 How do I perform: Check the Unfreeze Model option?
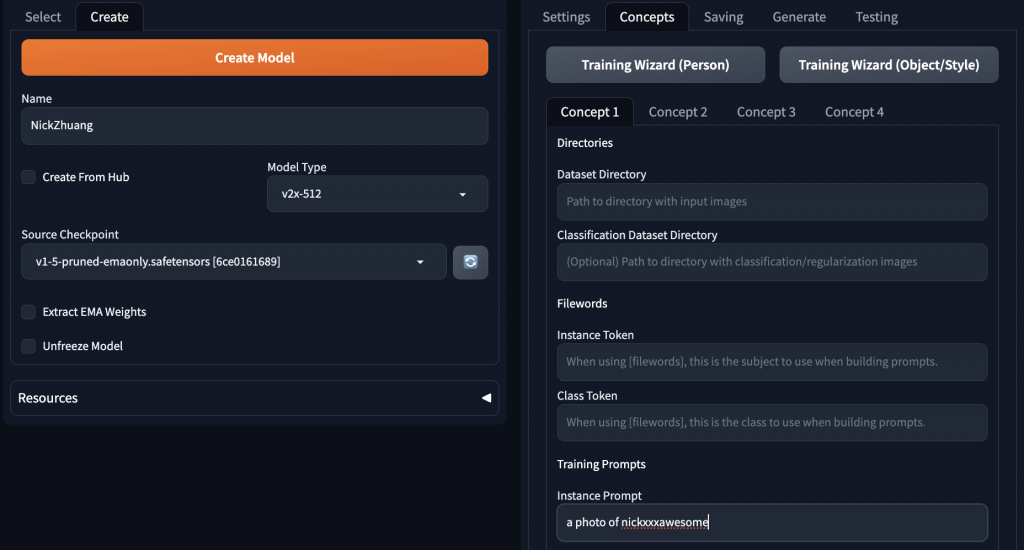click(29, 346)
